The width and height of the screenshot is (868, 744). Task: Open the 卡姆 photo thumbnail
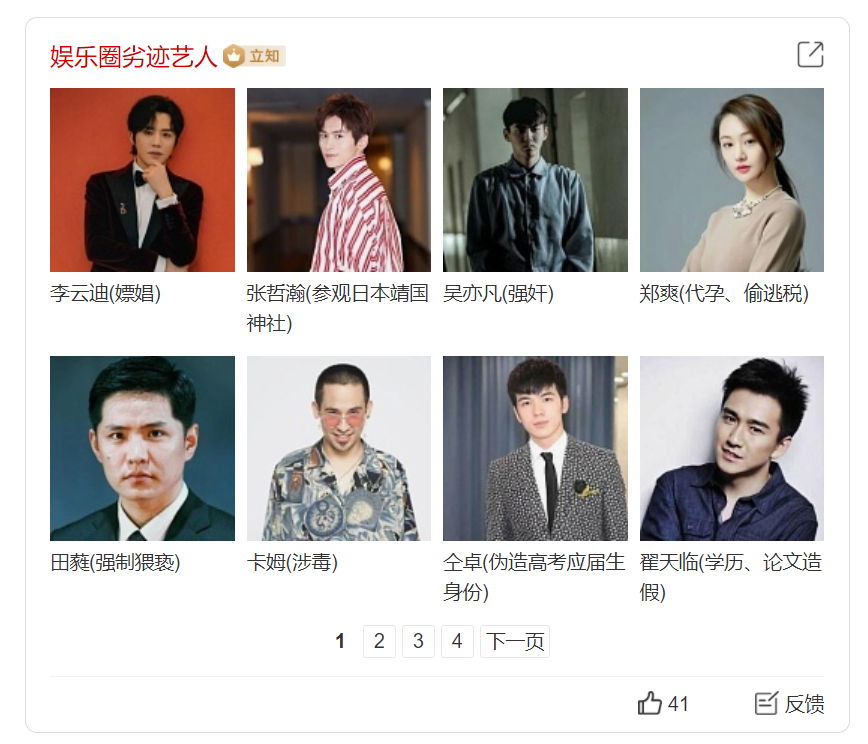tap(339, 448)
